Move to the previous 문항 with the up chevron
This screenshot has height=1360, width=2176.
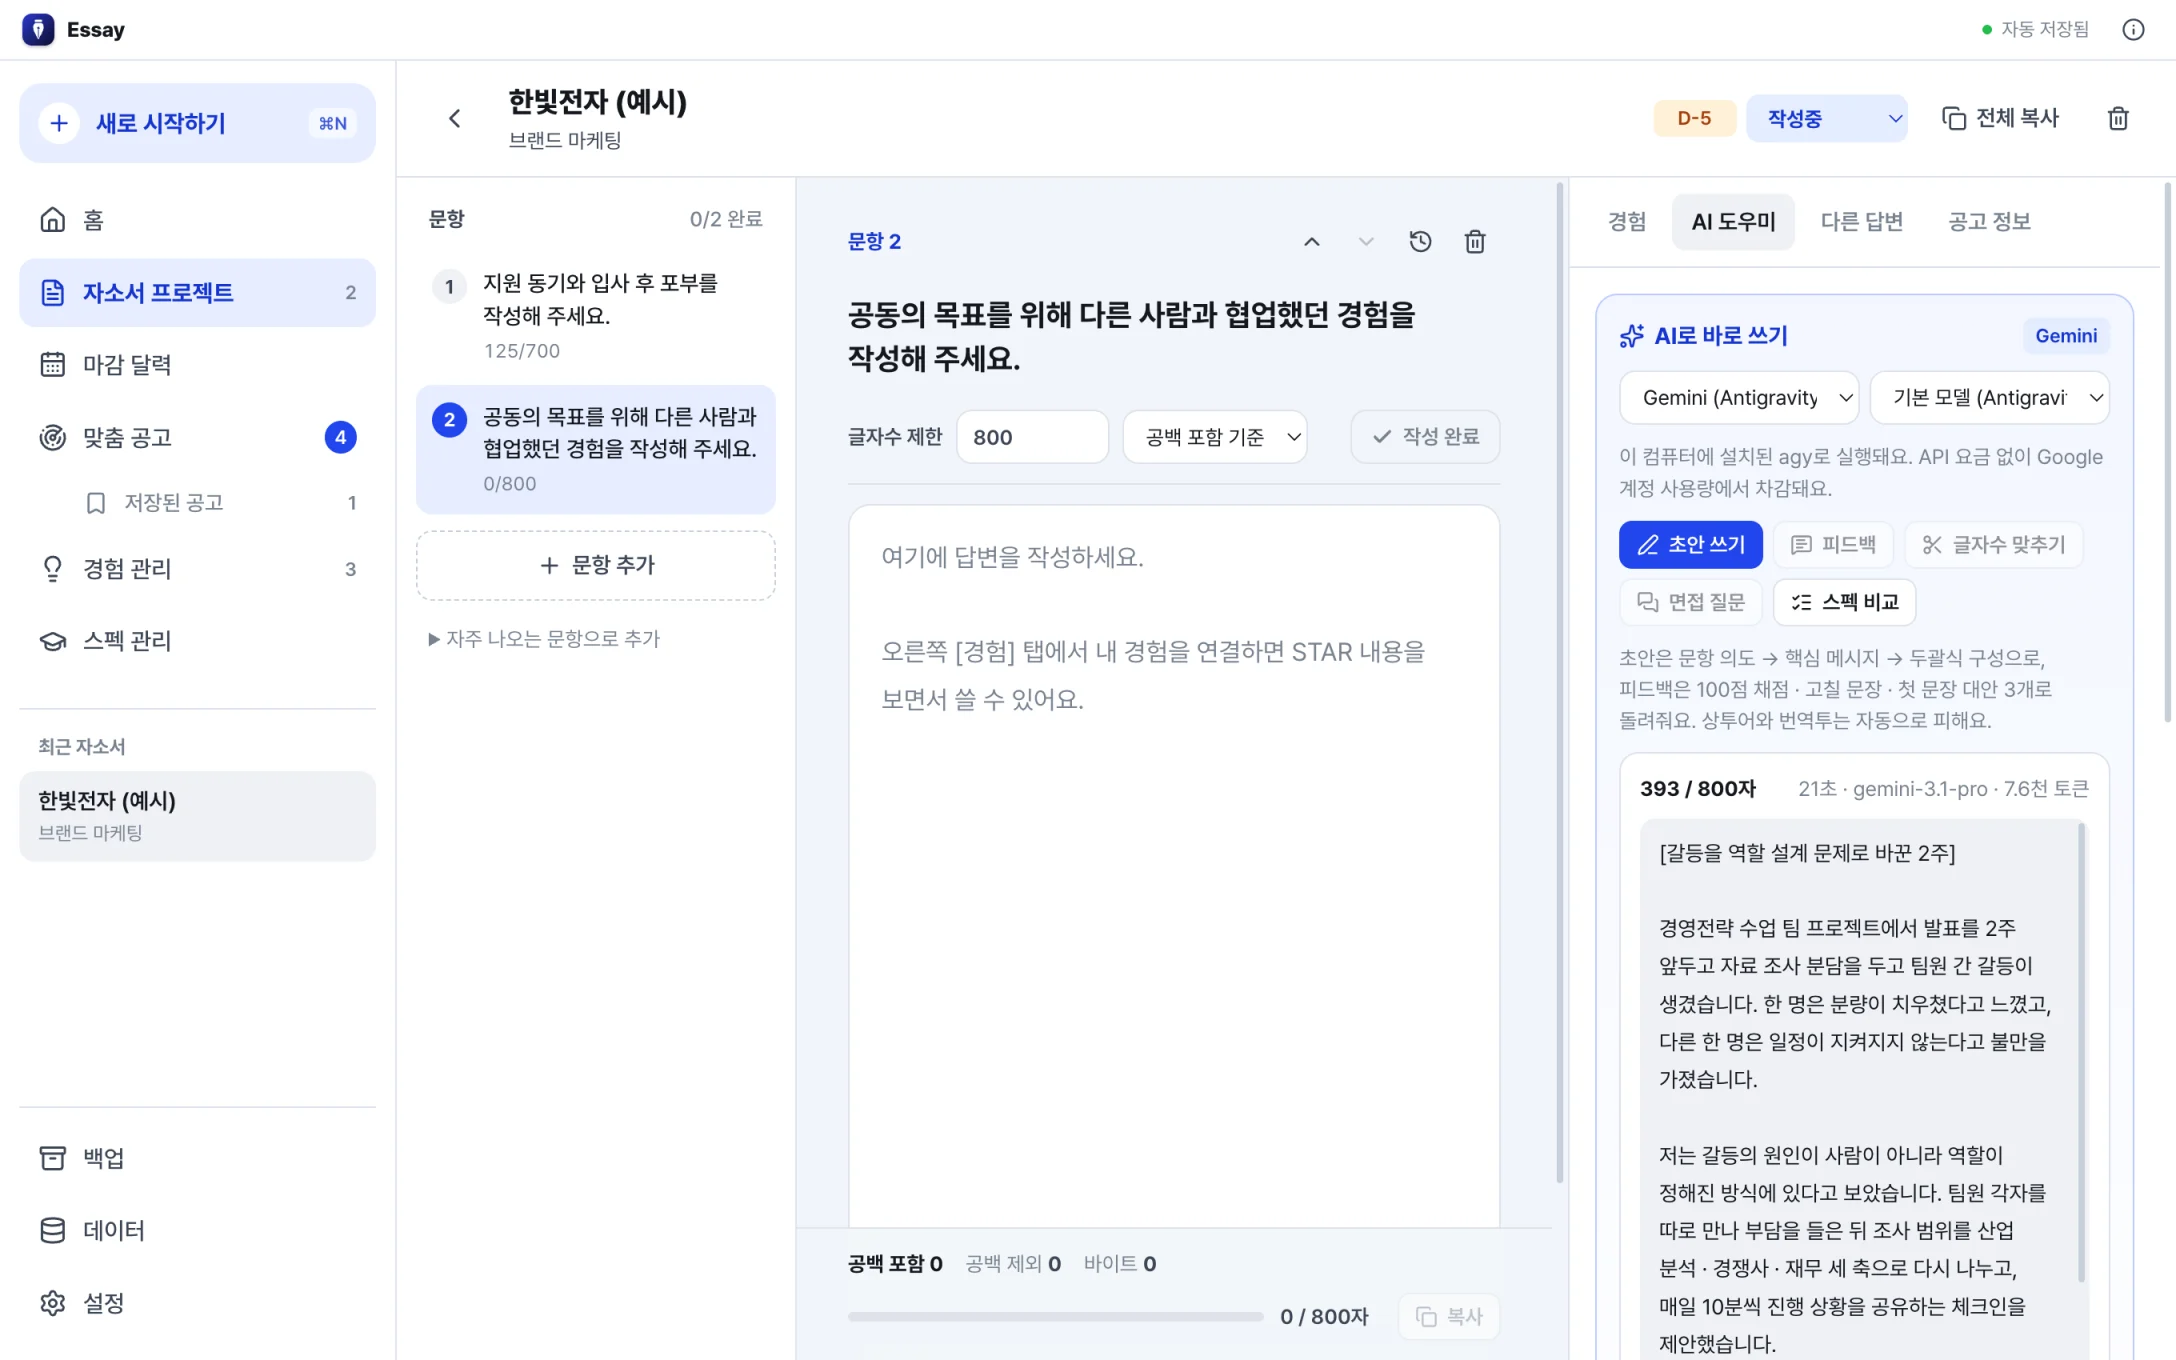(1312, 242)
